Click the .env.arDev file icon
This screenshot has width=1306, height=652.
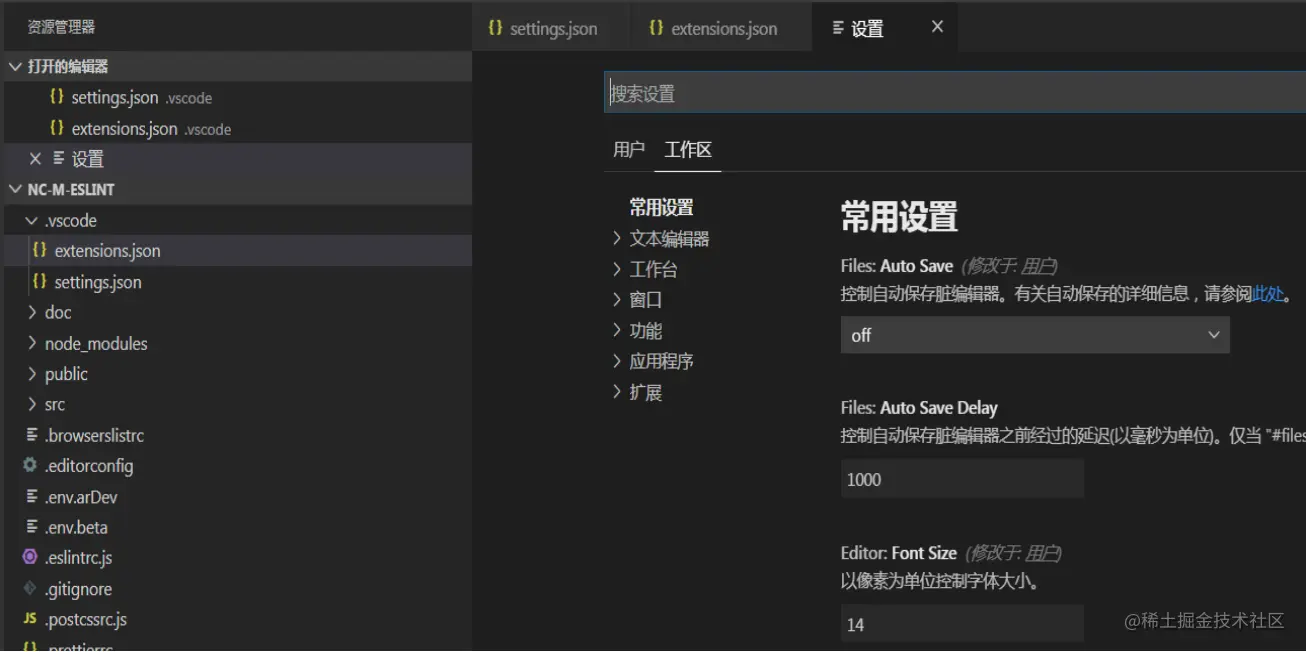point(32,496)
